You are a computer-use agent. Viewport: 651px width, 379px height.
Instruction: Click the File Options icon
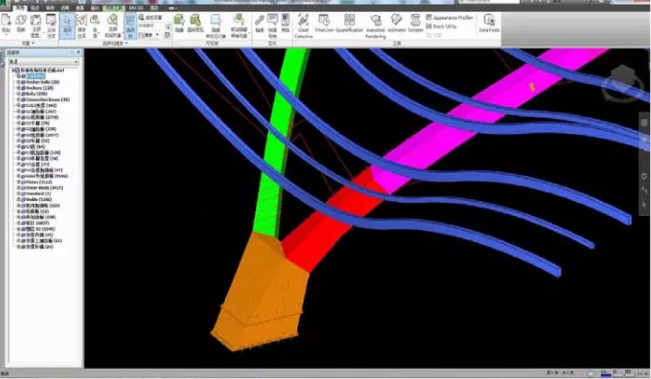51,26
